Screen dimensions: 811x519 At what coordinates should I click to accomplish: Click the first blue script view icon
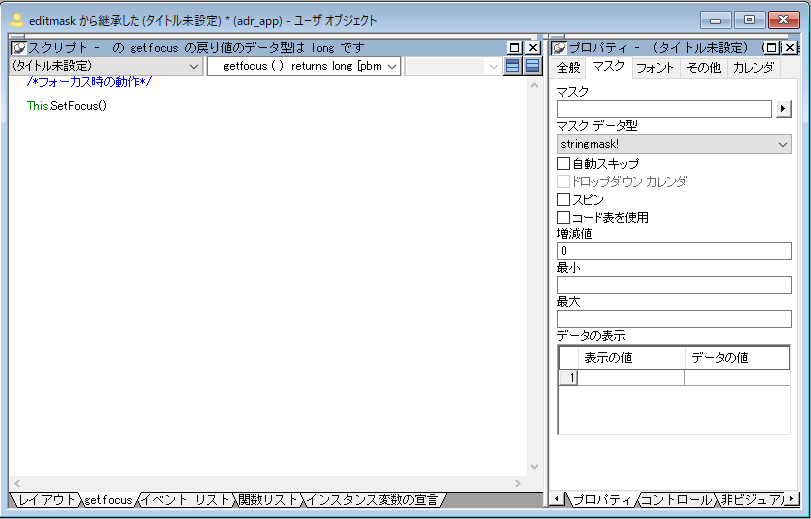click(513, 66)
